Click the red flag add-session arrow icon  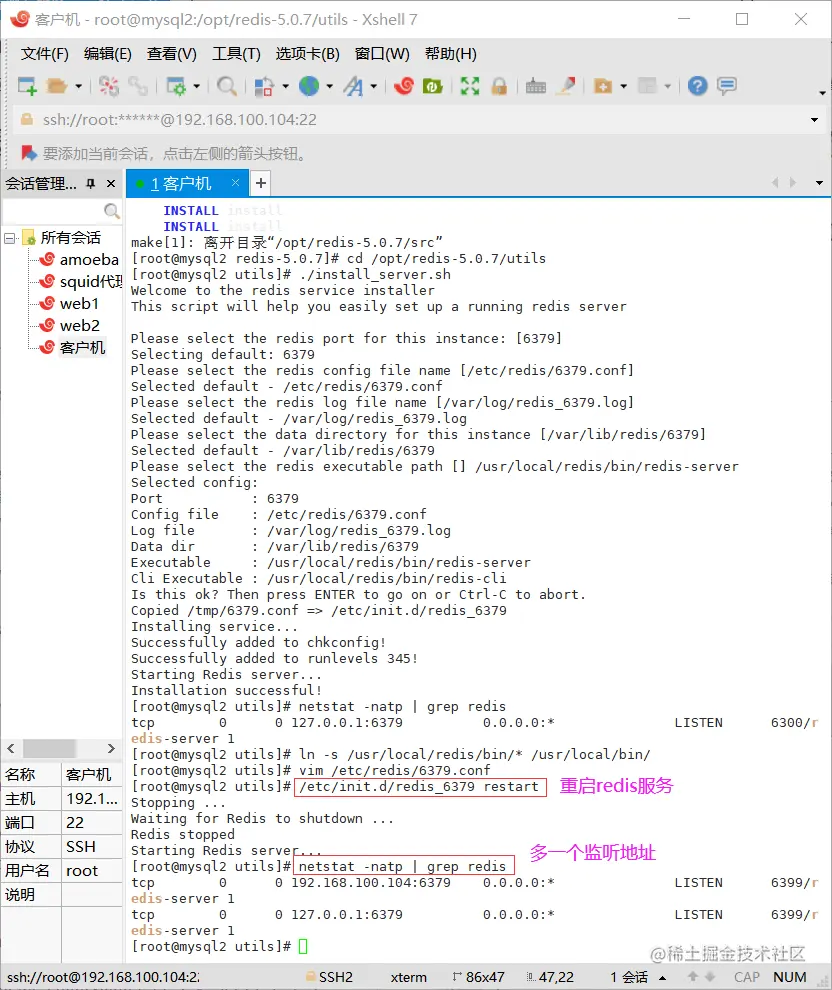[x=28, y=153]
